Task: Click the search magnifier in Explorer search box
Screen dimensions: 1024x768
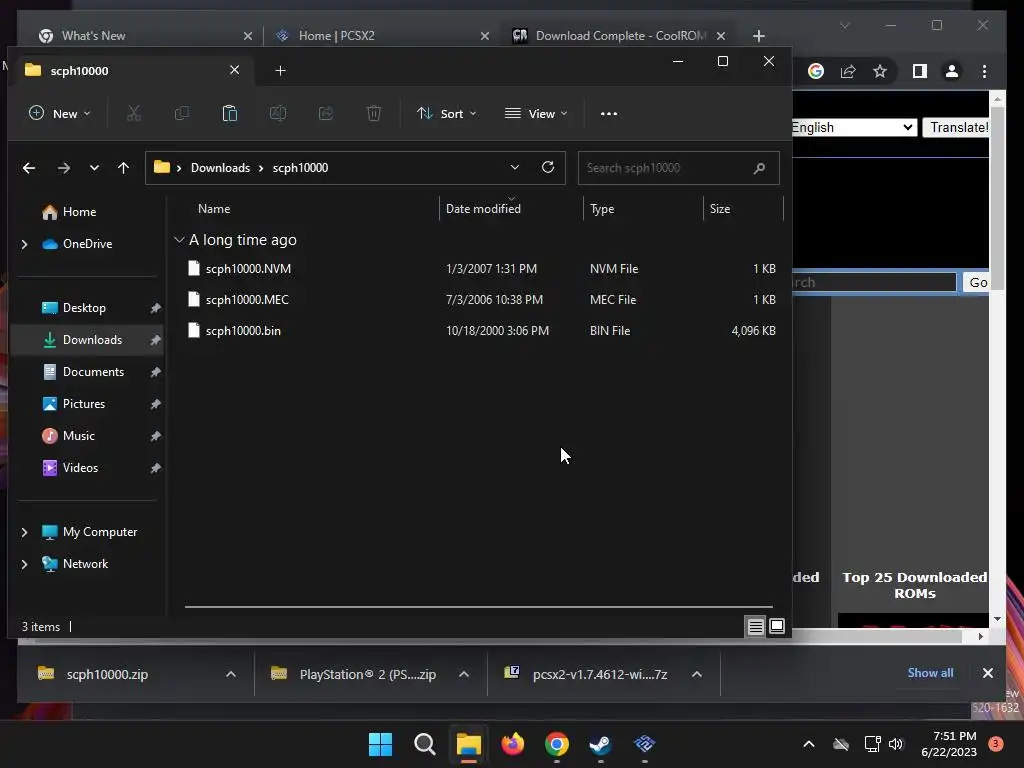Action: pyautogui.click(x=759, y=168)
